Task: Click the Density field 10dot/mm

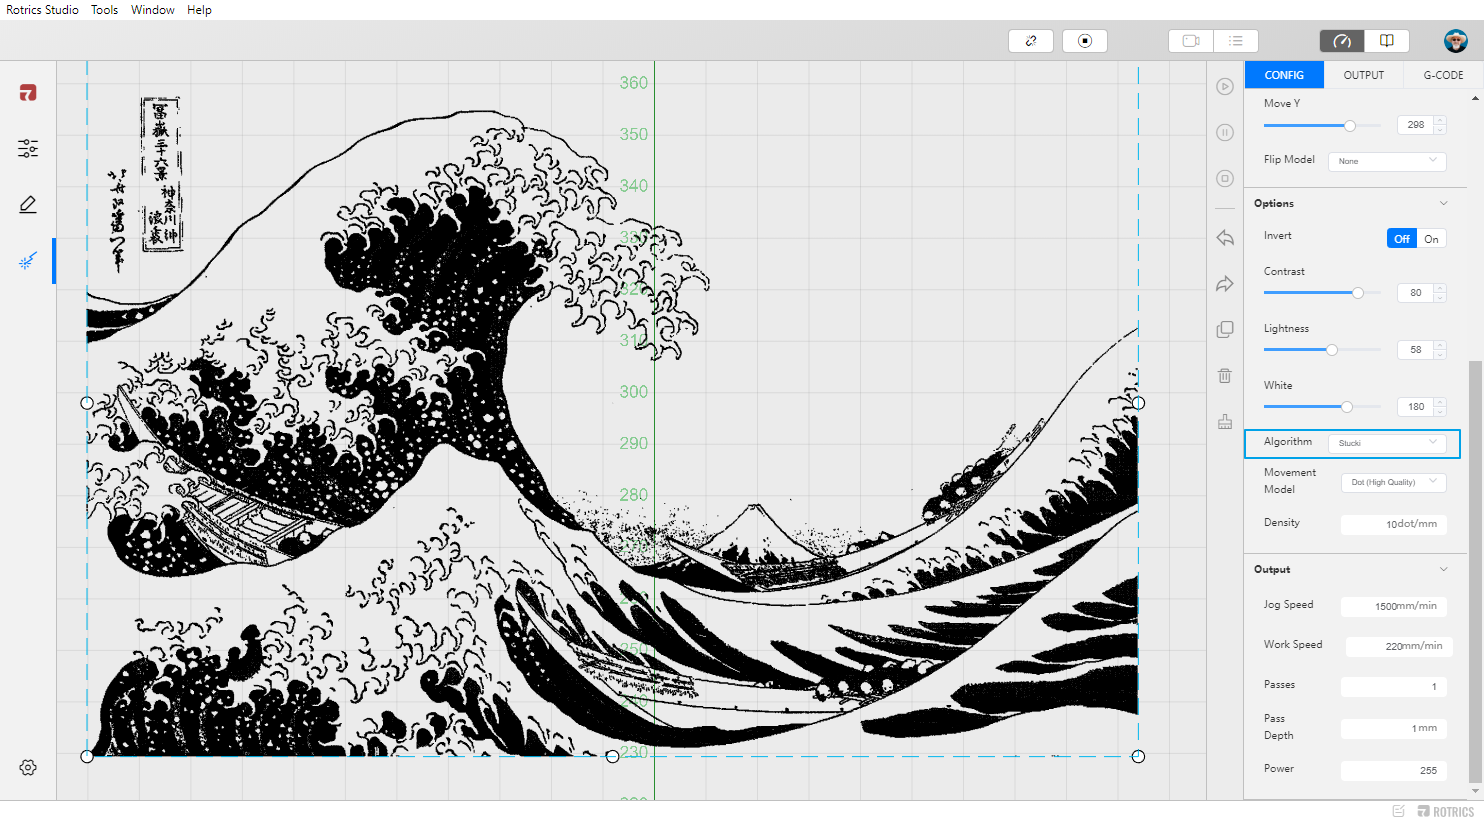Action: [1394, 524]
